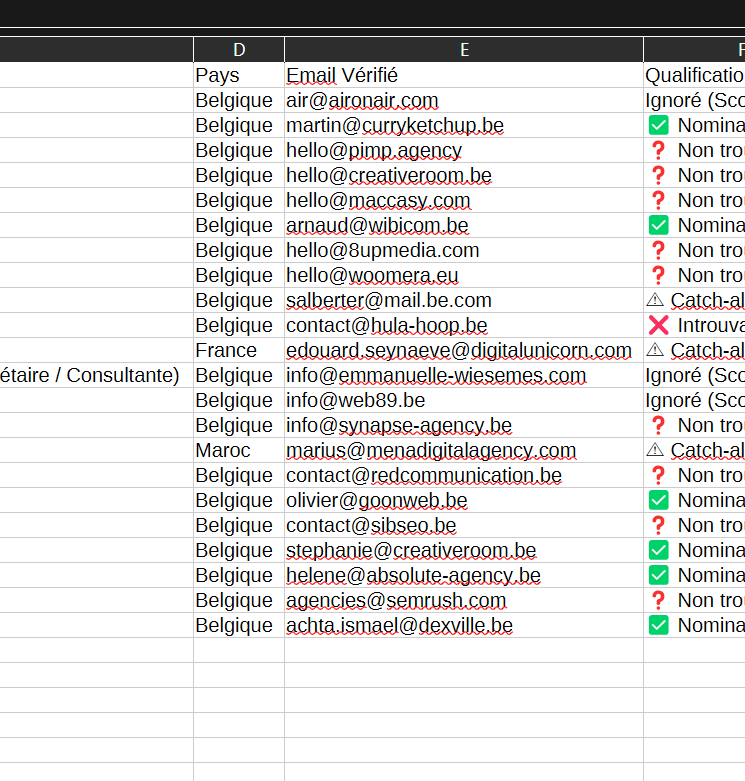745x781 pixels.
Task: Select cell with hello@maccasy.com
Action: (x=464, y=200)
